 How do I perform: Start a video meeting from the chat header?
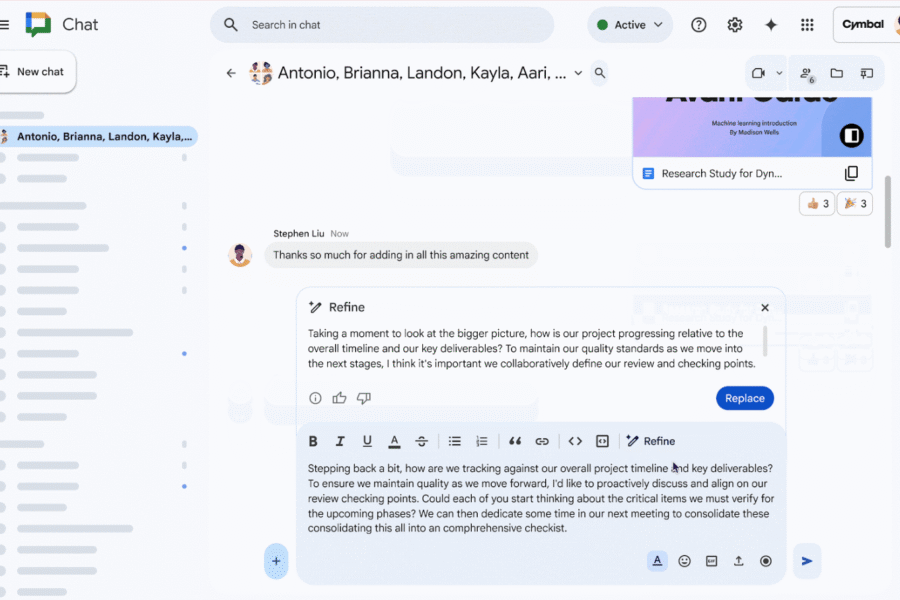[757, 72]
